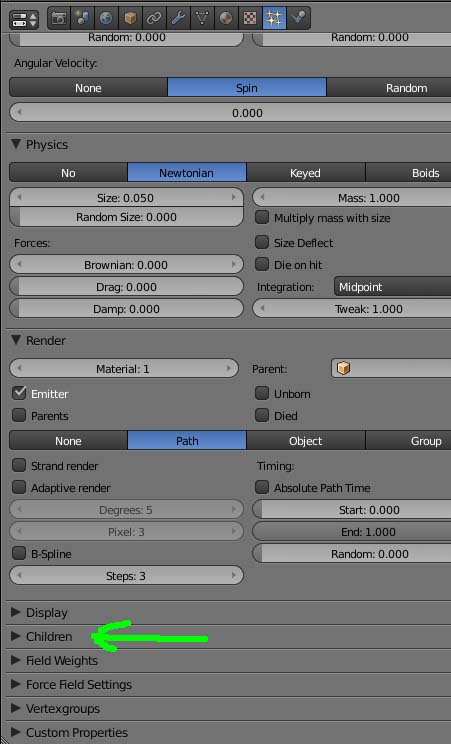Select Group render type
Image resolution: width=451 pixels, height=744 pixels.
coord(408,441)
